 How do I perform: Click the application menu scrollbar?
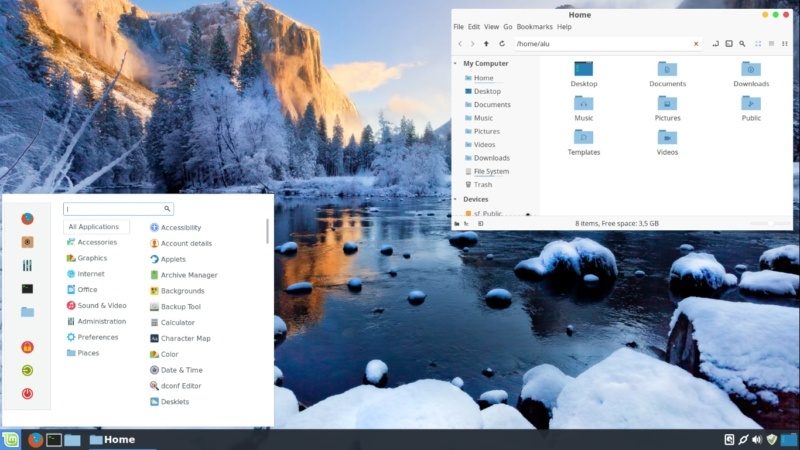pos(267,232)
